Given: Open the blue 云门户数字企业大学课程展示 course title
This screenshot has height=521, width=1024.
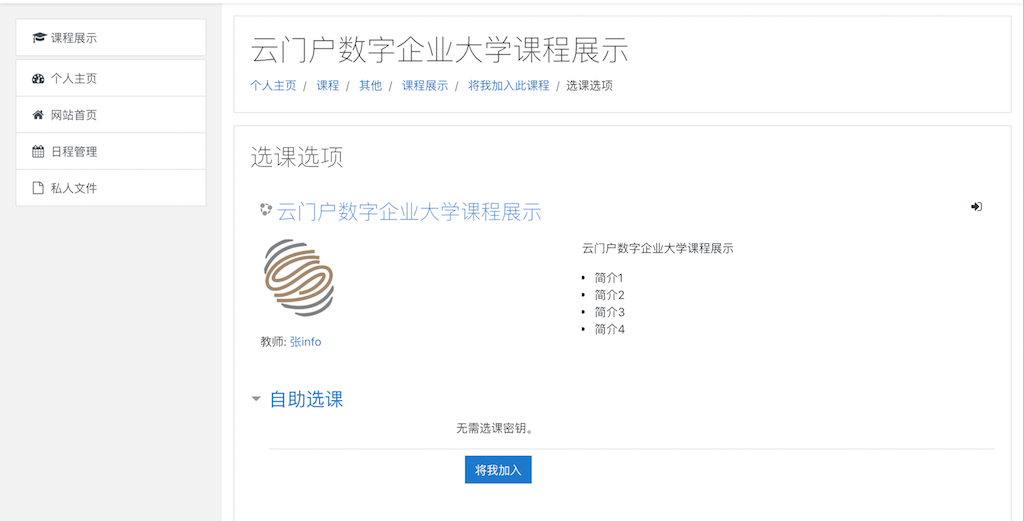Looking at the screenshot, I should 409,212.
